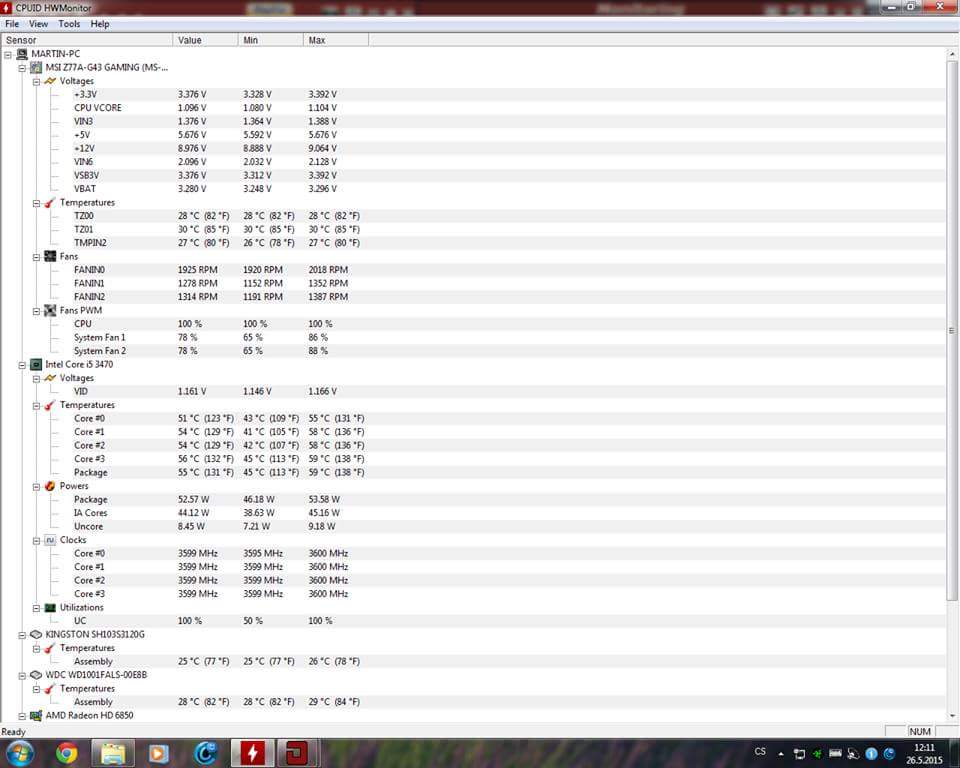Collapse the MSI Z77A-G43 GAMING node
960x768 pixels.
point(22,68)
